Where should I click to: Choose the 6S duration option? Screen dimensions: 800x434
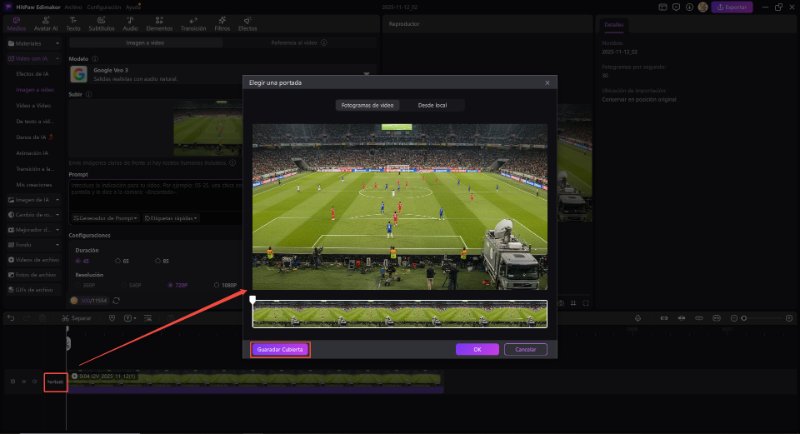click(119, 260)
